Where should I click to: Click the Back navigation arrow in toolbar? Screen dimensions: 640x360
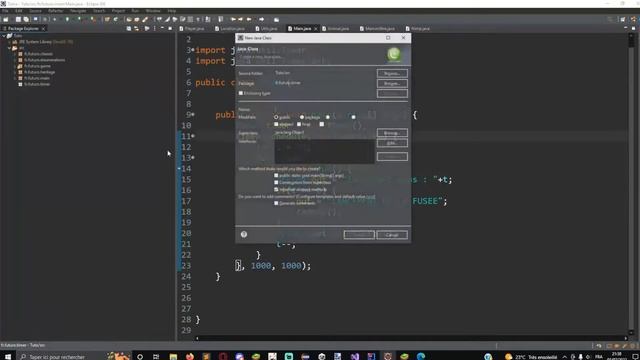(249, 19)
